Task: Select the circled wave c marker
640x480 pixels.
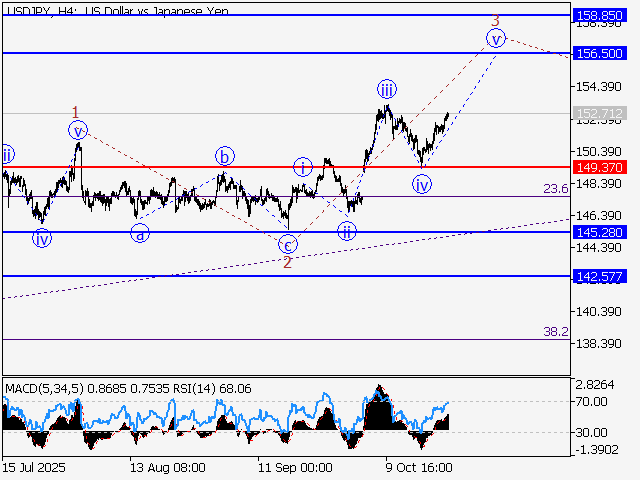Action: [287, 243]
